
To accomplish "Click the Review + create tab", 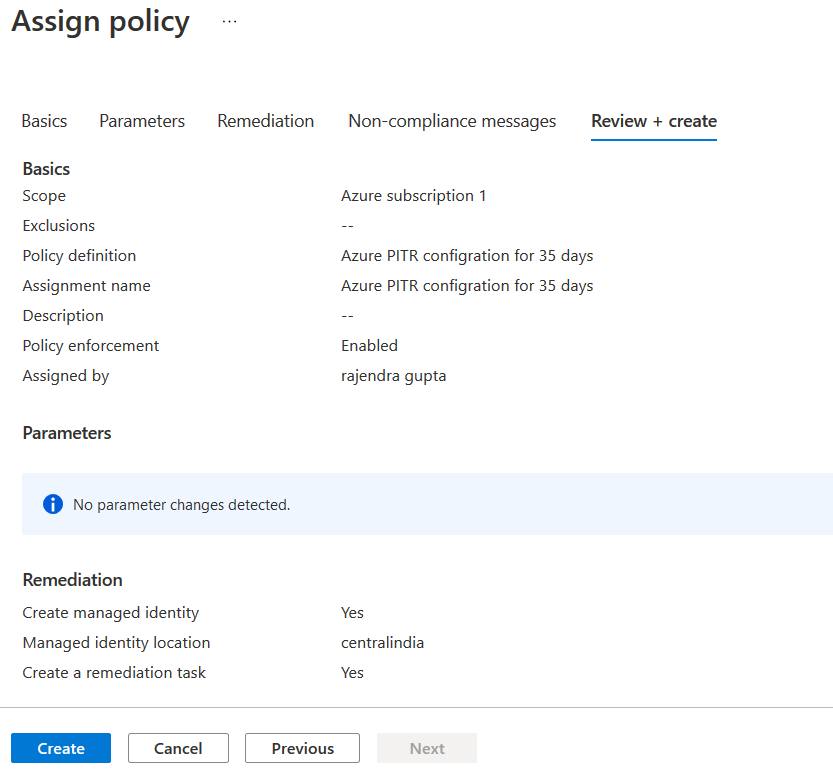I will click(x=654, y=121).
